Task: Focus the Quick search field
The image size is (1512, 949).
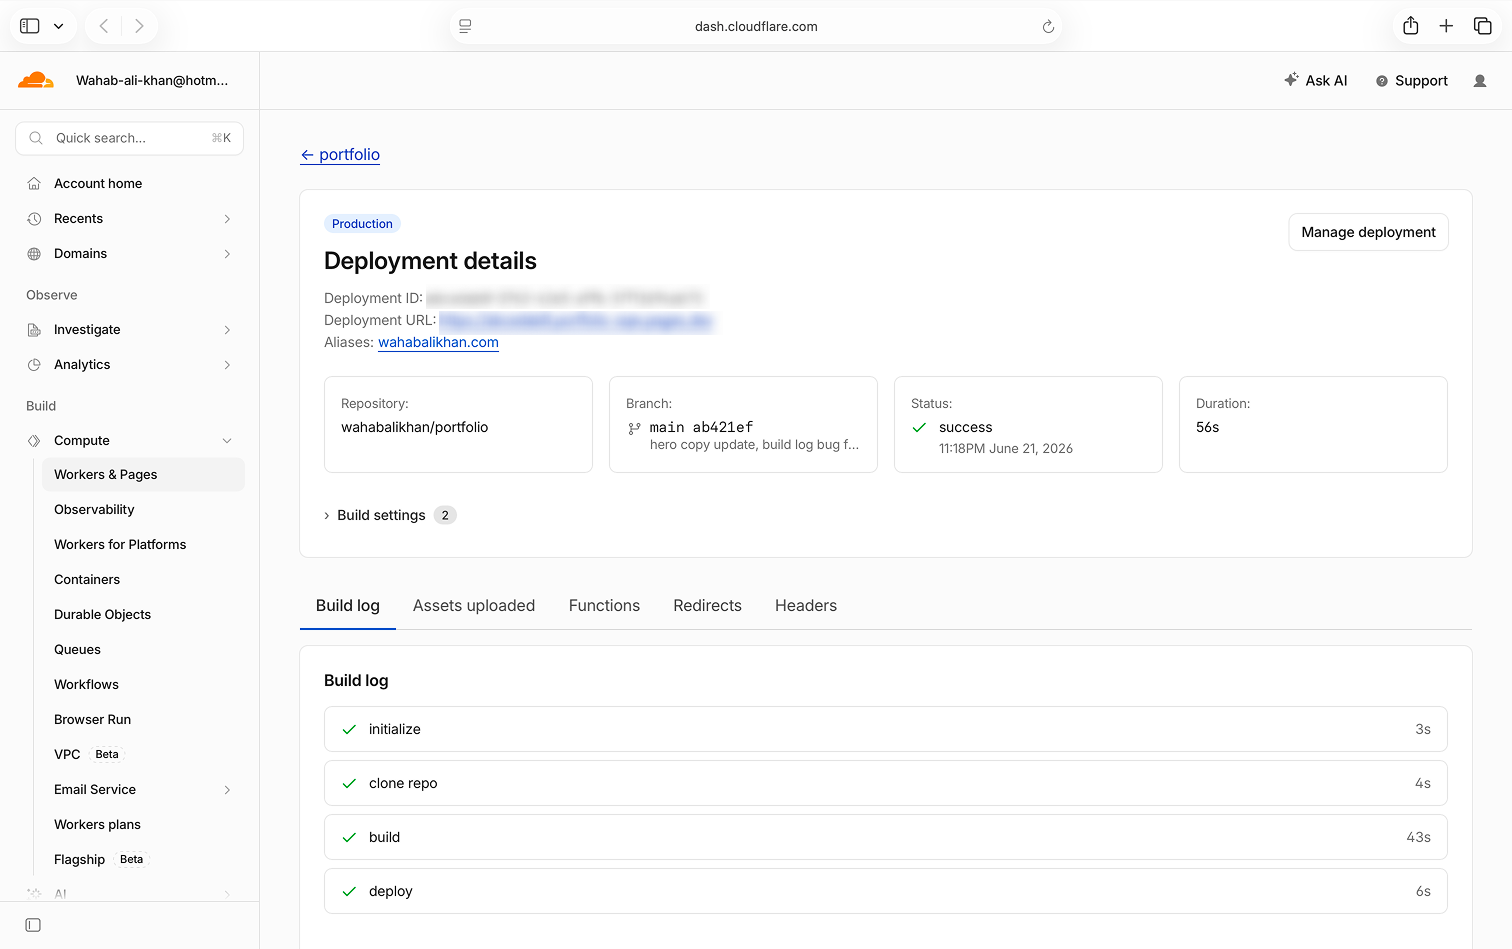Action: (130, 138)
